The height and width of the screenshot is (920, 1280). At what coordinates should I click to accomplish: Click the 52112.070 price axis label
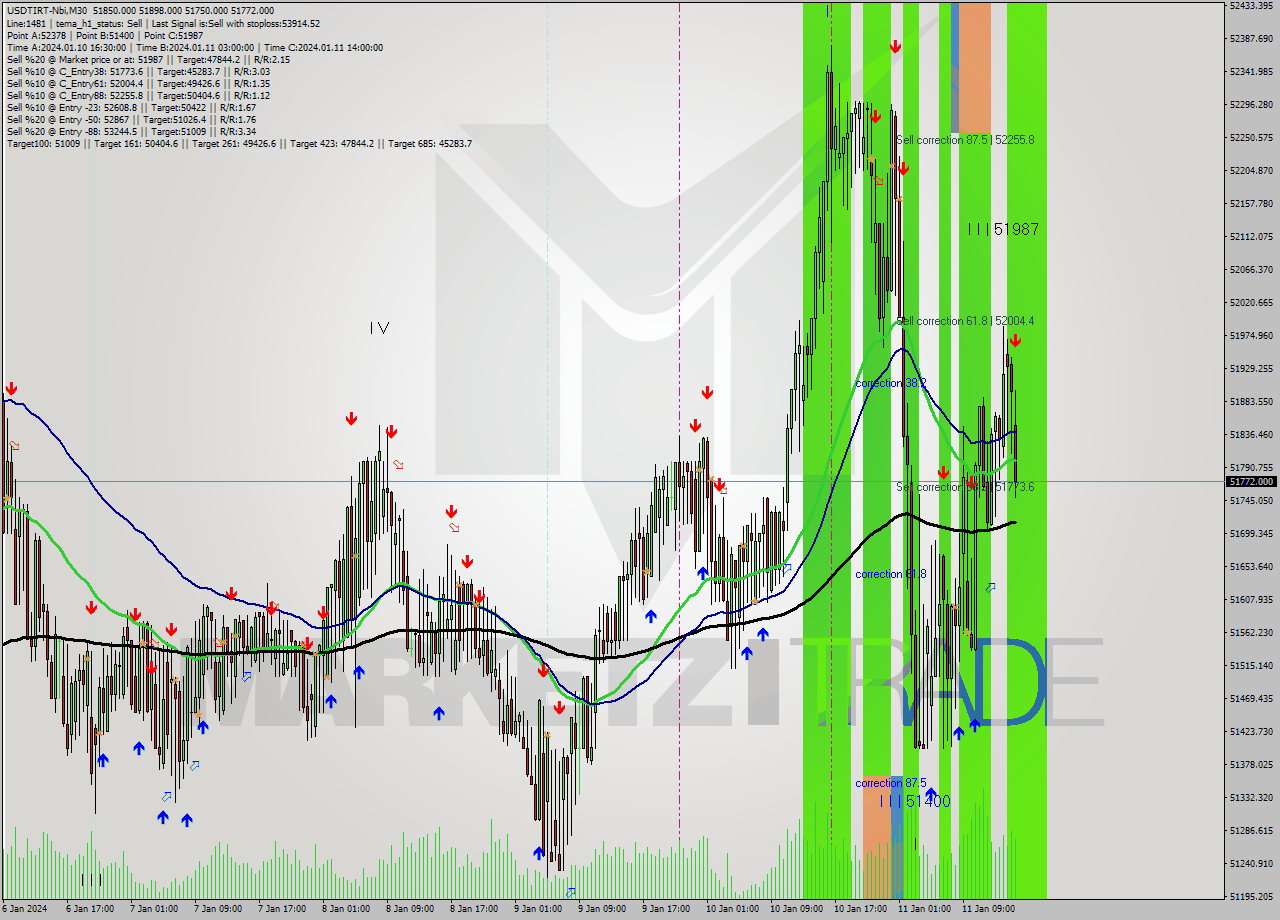click(x=1251, y=236)
